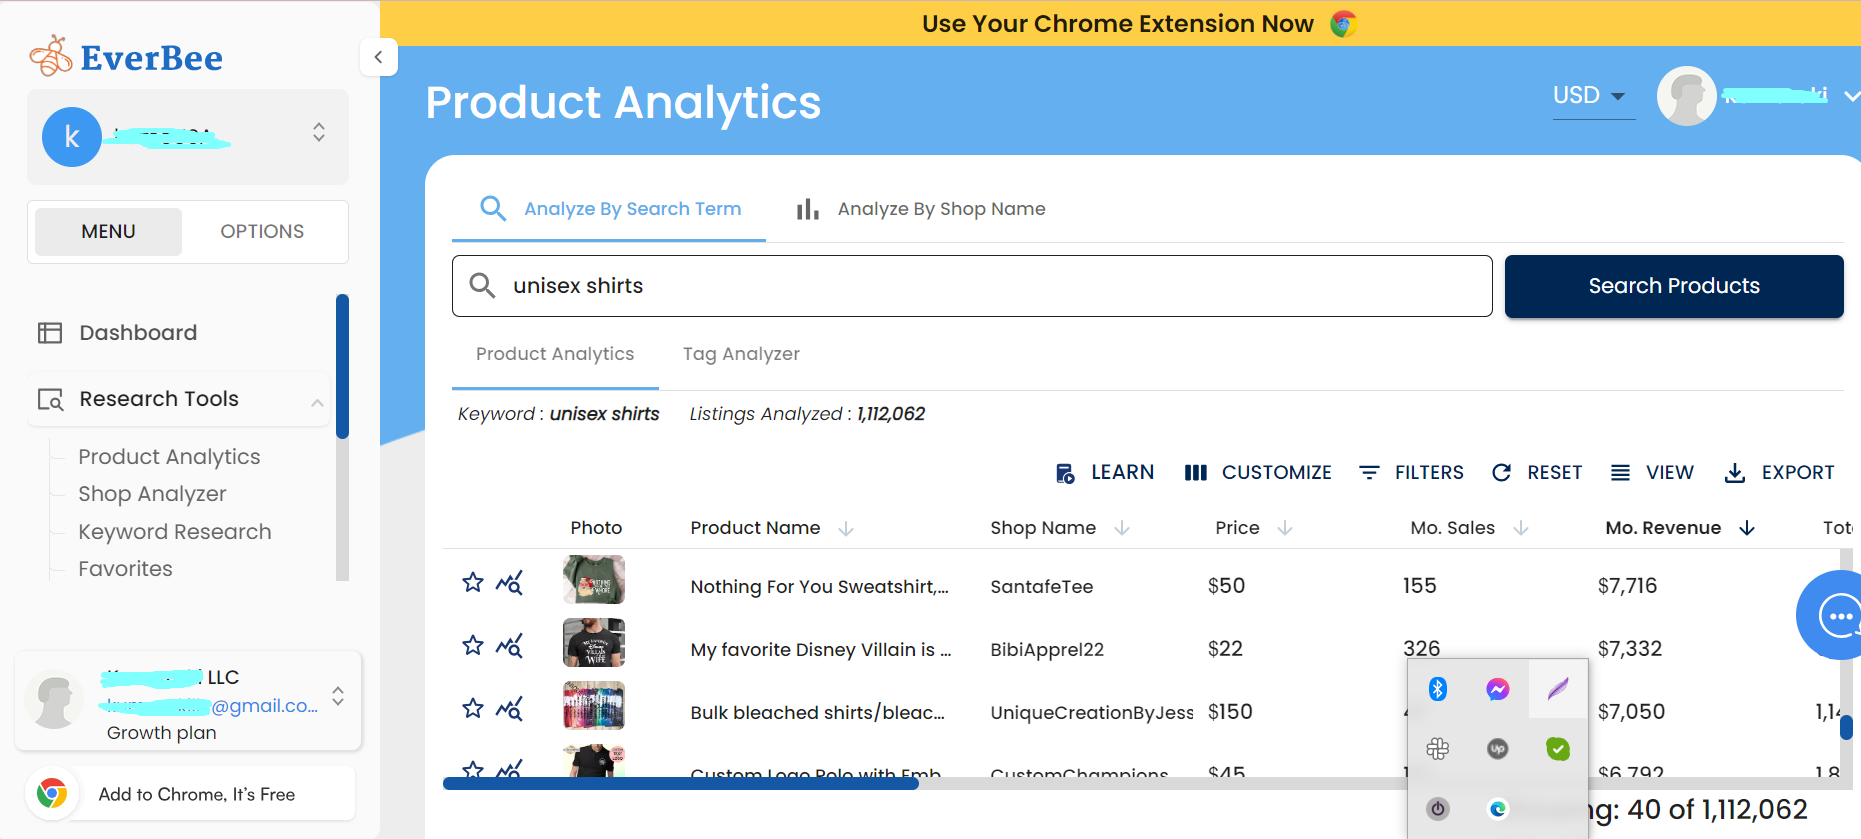Open the CUSTOMIZE columns option

[1258, 472]
